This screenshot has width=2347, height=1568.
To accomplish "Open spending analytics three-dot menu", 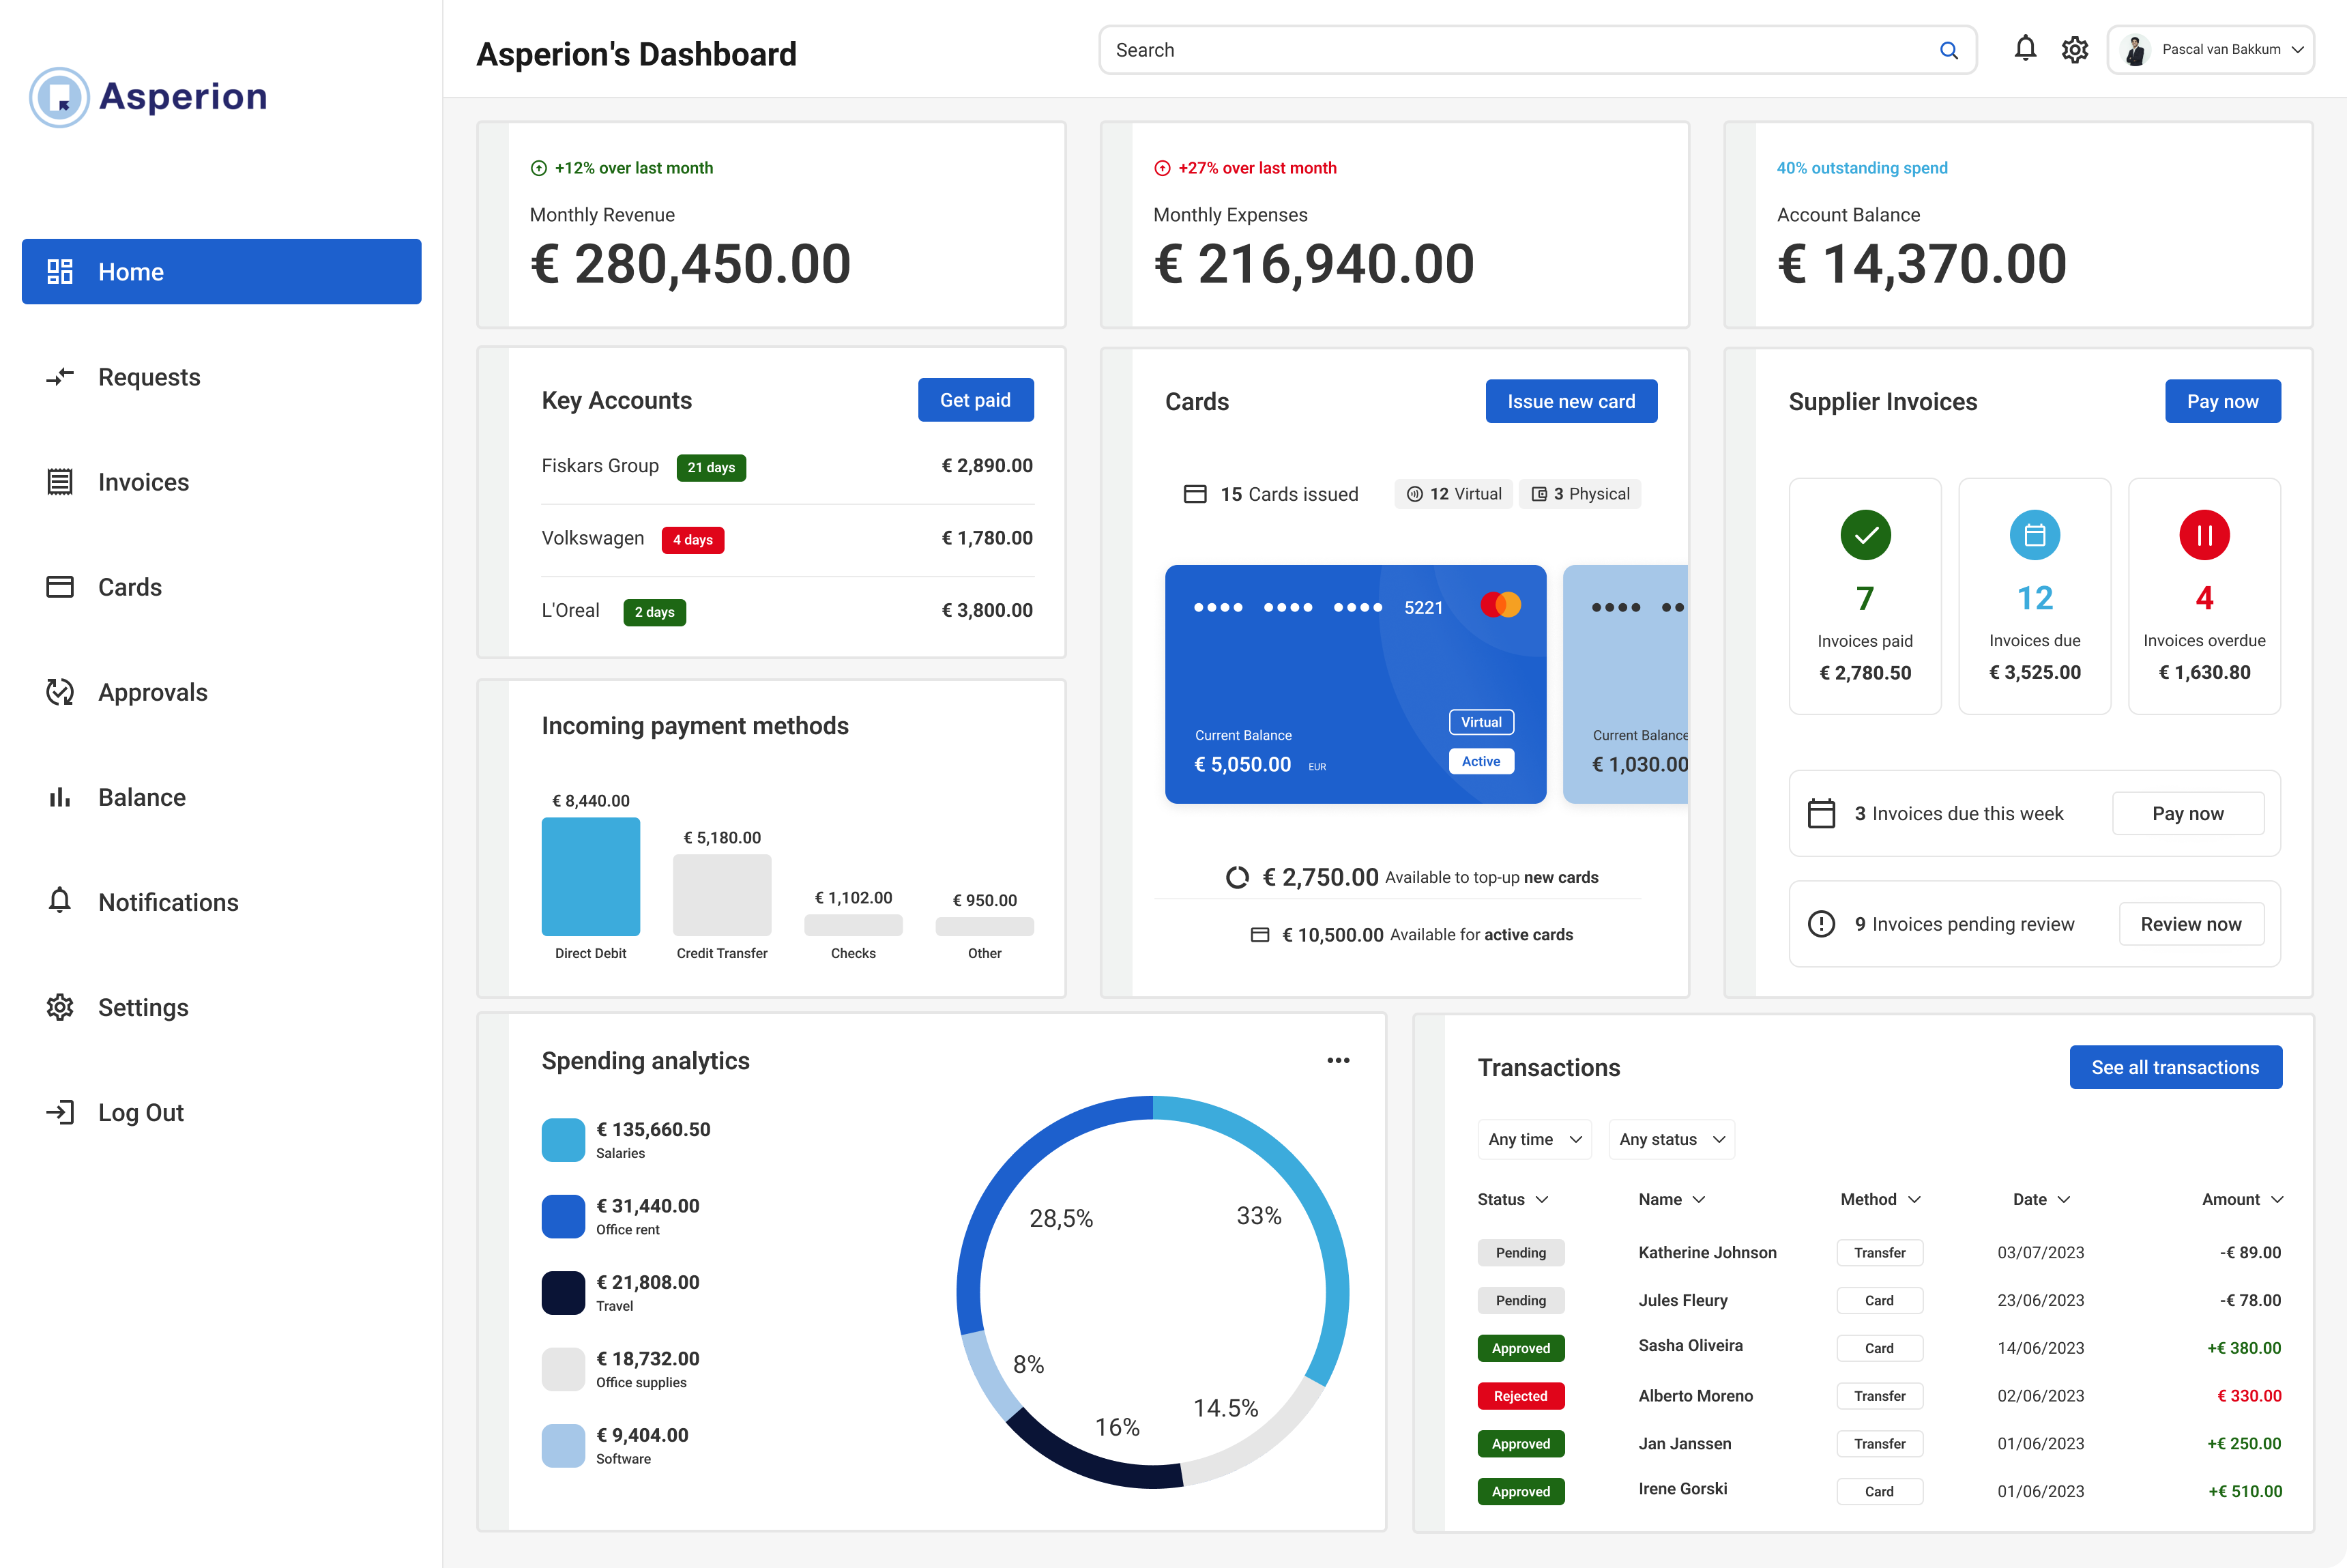I will click(1338, 1060).
